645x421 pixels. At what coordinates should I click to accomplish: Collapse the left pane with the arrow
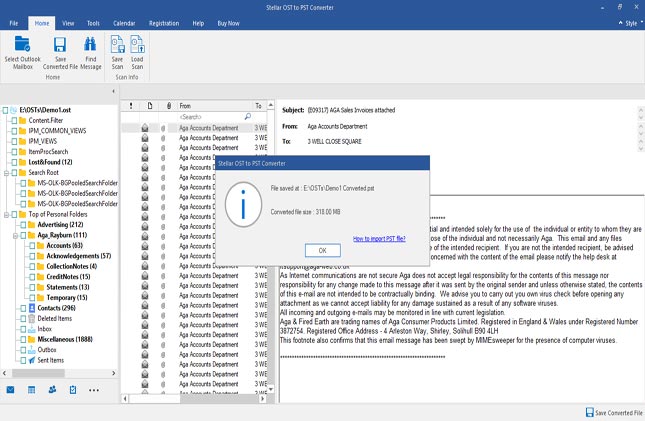[114, 91]
